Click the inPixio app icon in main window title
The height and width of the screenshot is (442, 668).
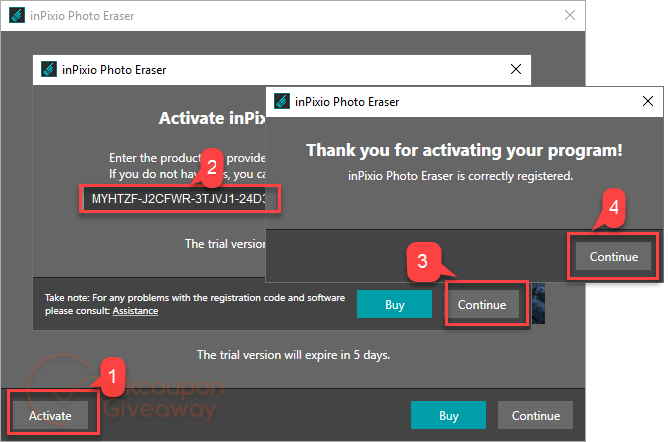tap(17, 15)
